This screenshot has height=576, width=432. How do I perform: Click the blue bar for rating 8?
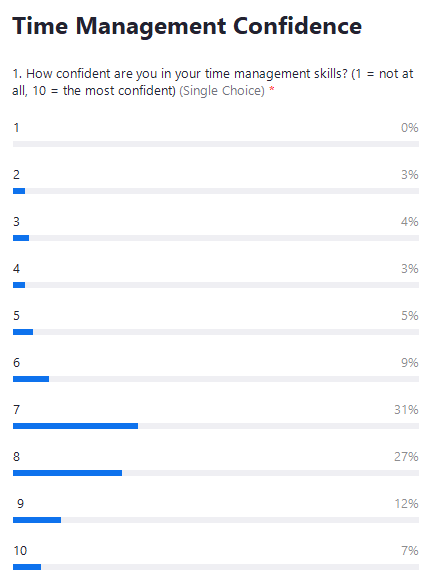point(68,473)
